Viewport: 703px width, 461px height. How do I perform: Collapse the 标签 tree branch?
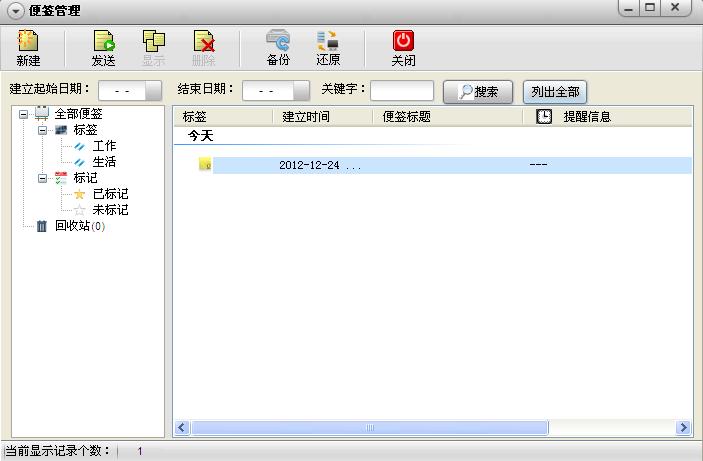[x=42, y=130]
